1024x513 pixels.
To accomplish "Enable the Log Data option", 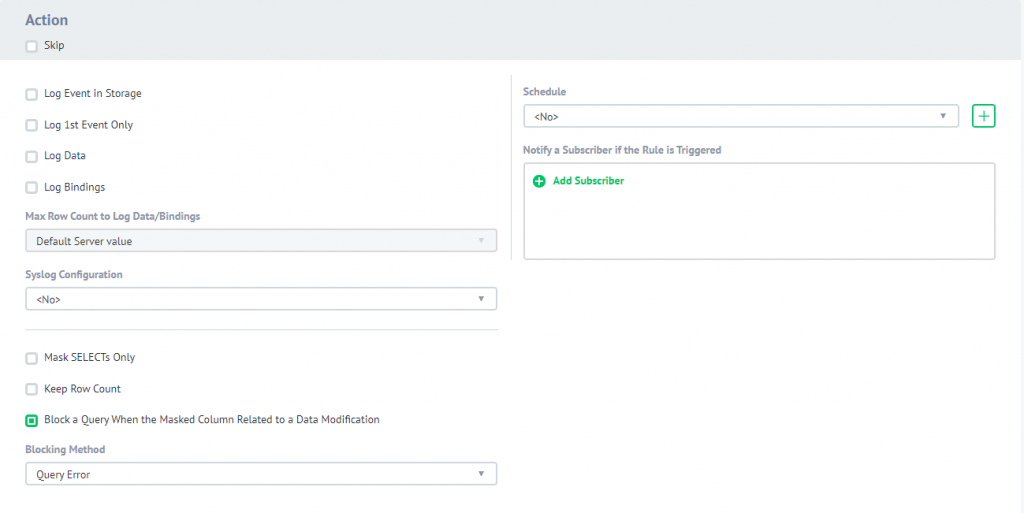I will tap(32, 156).
